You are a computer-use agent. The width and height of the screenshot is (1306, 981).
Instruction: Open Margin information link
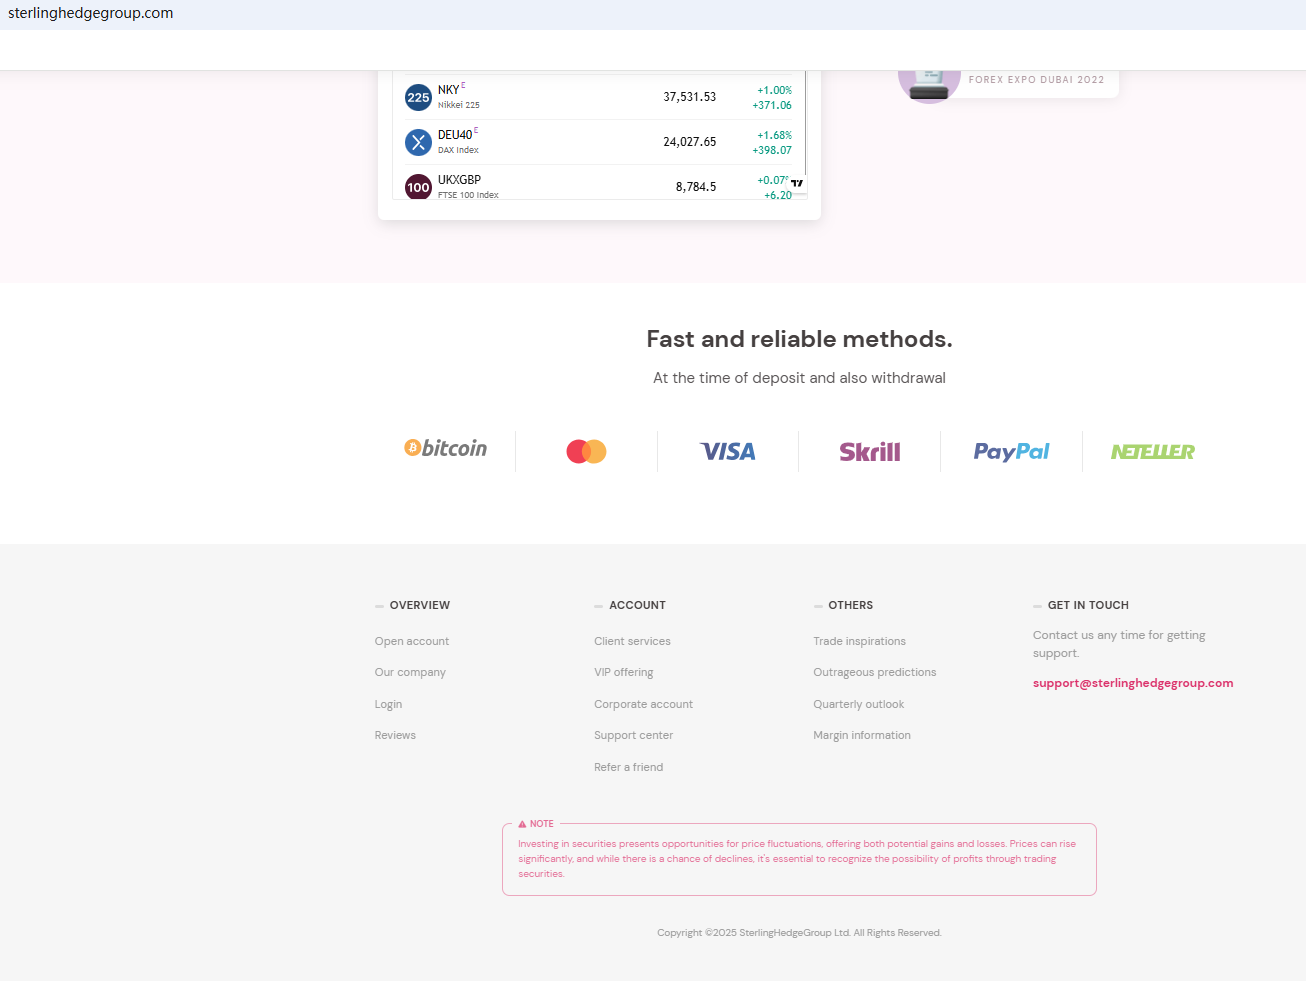pyautogui.click(x=862, y=735)
